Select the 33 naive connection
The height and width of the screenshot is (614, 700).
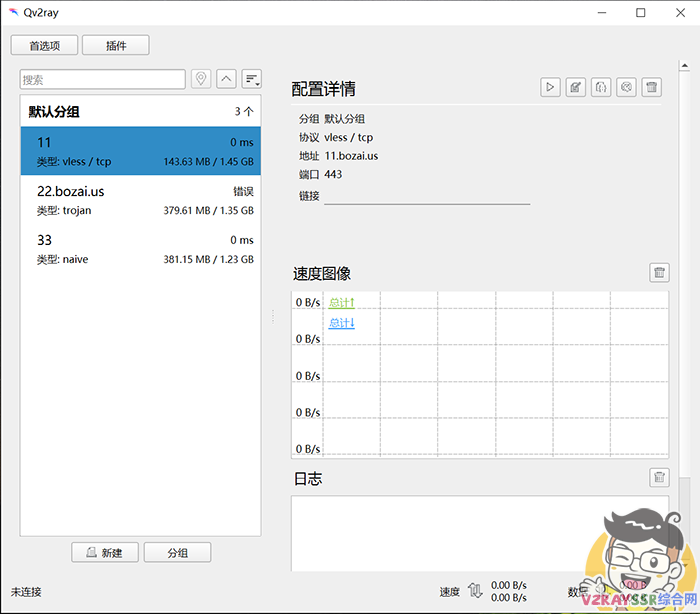tap(140, 249)
